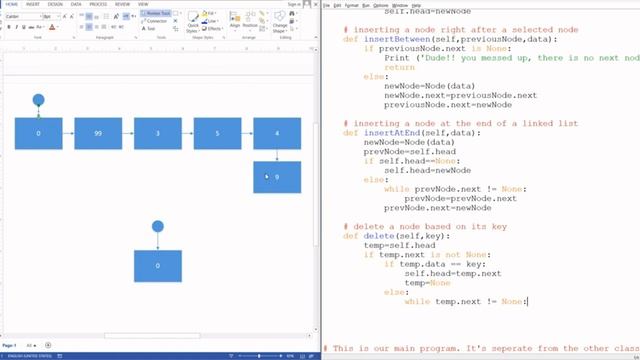Viewport: 640px width, 360px height.
Task: Click the macro recording status bar icon
Action: [60, 356]
